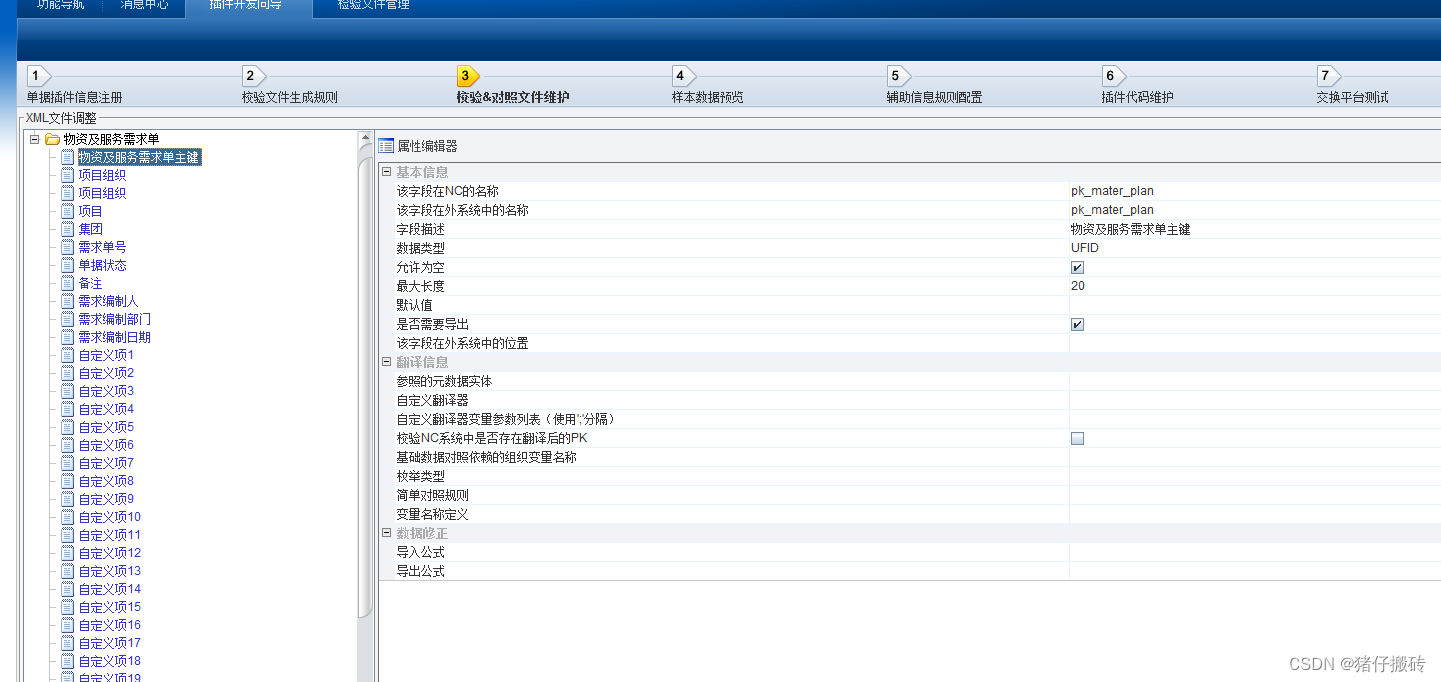The width and height of the screenshot is (1441, 682).
Task: Click the step 6 插件代码维护 number icon
Action: (1112, 75)
